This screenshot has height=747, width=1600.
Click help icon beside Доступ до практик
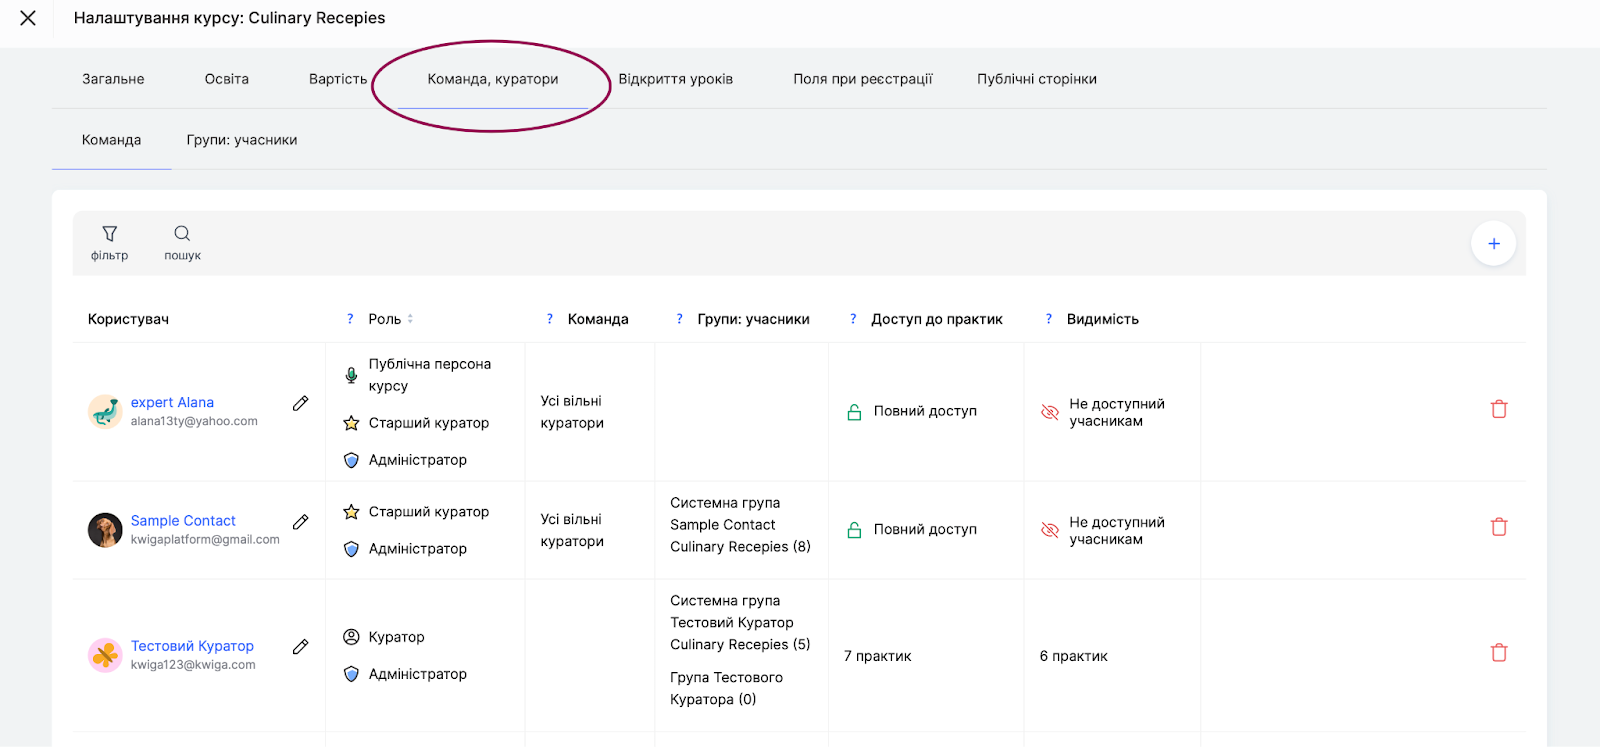(853, 319)
